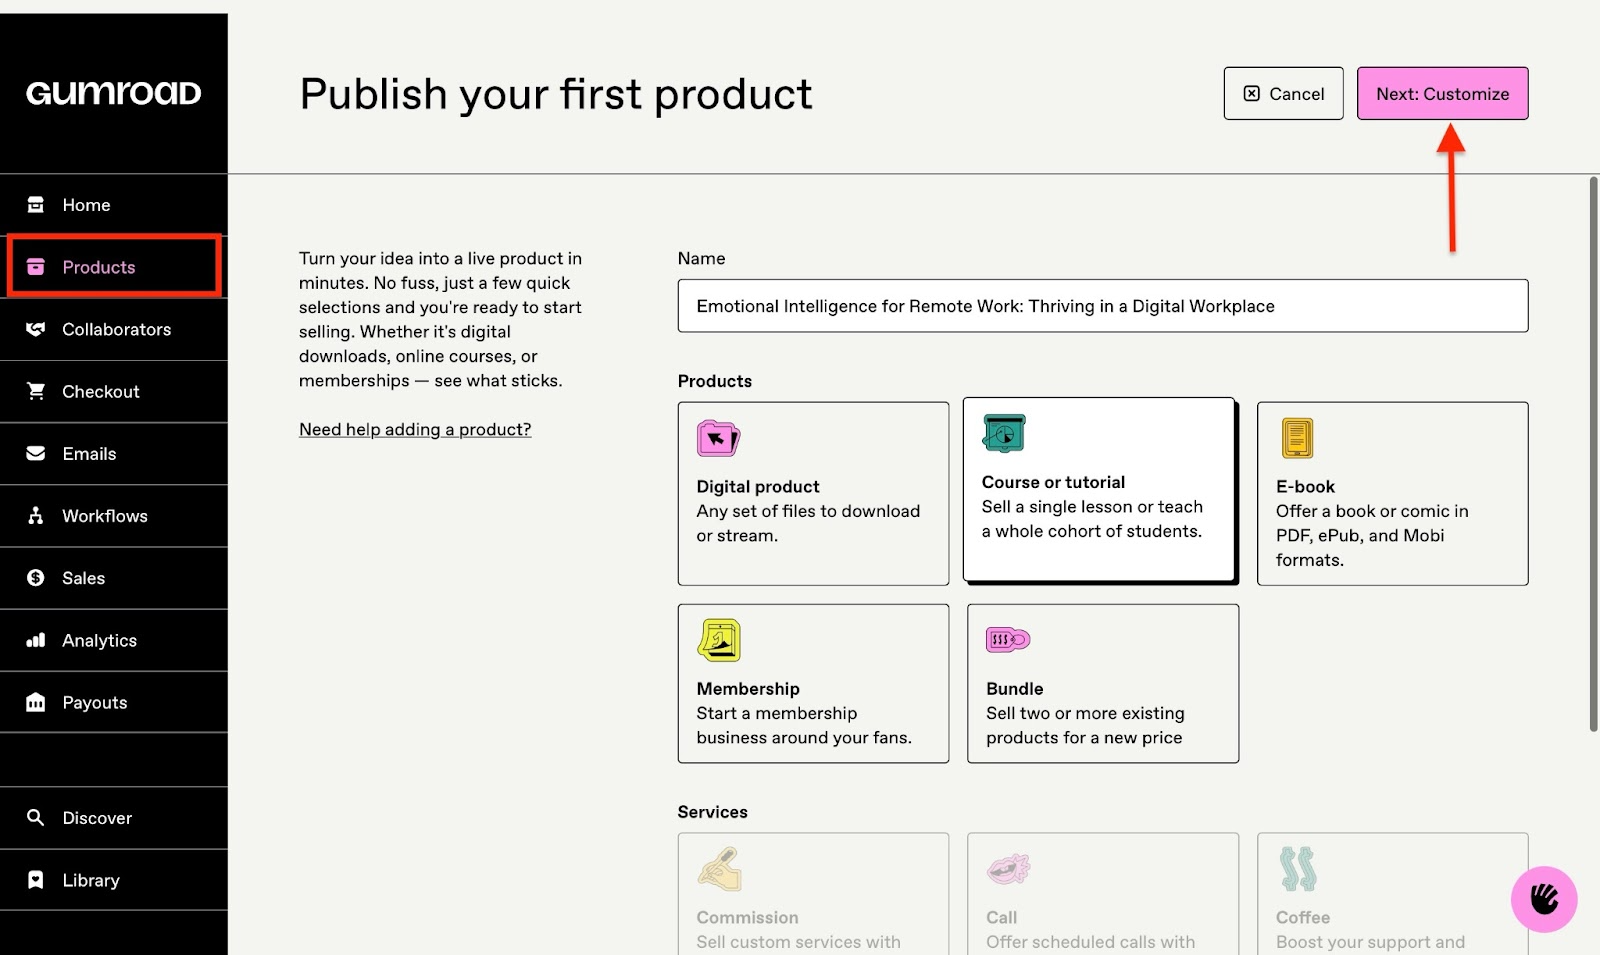Viewport: 1600px width, 955px height.
Task: Click the Sales dollar icon
Action: point(36,578)
